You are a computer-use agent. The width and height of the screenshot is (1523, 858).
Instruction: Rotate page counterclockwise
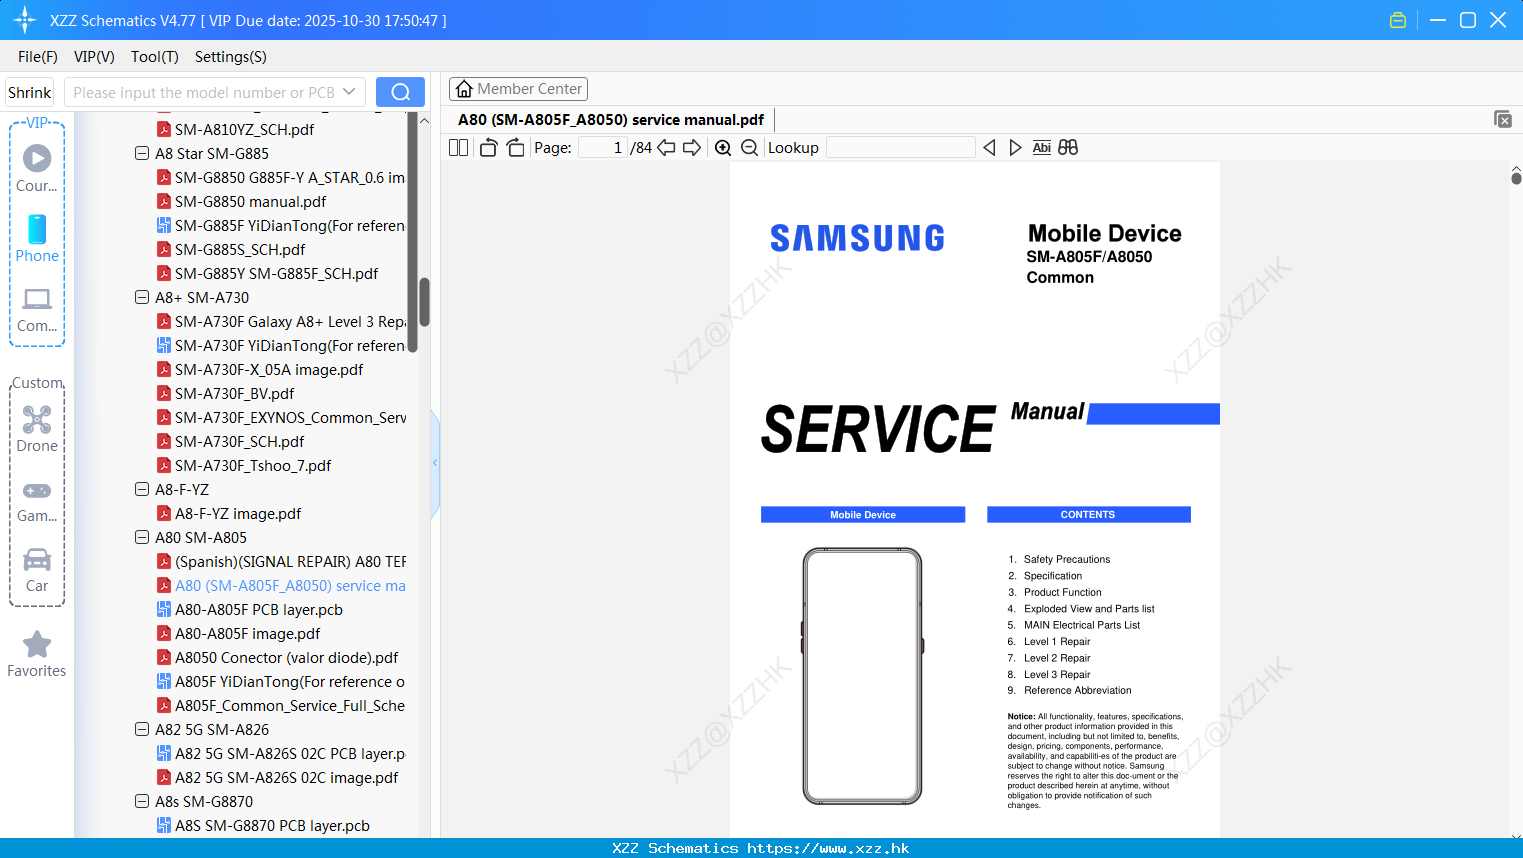[488, 147]
